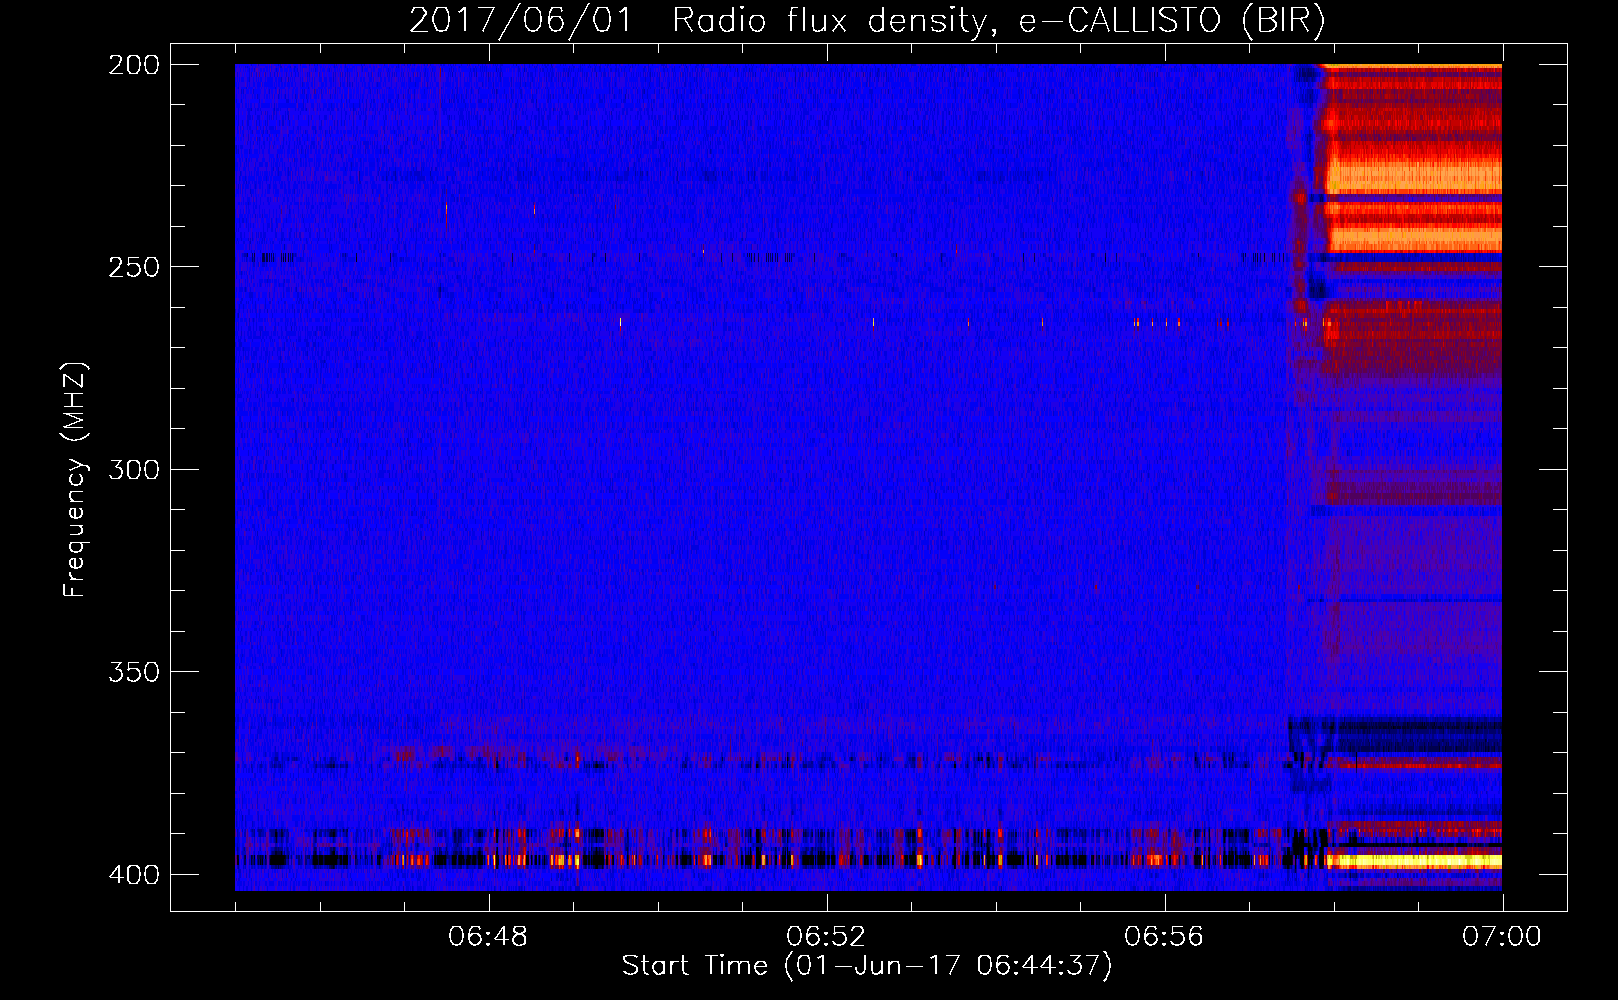Click the 06:52 time tick label

pyautogui.click(x=826, y=937)
